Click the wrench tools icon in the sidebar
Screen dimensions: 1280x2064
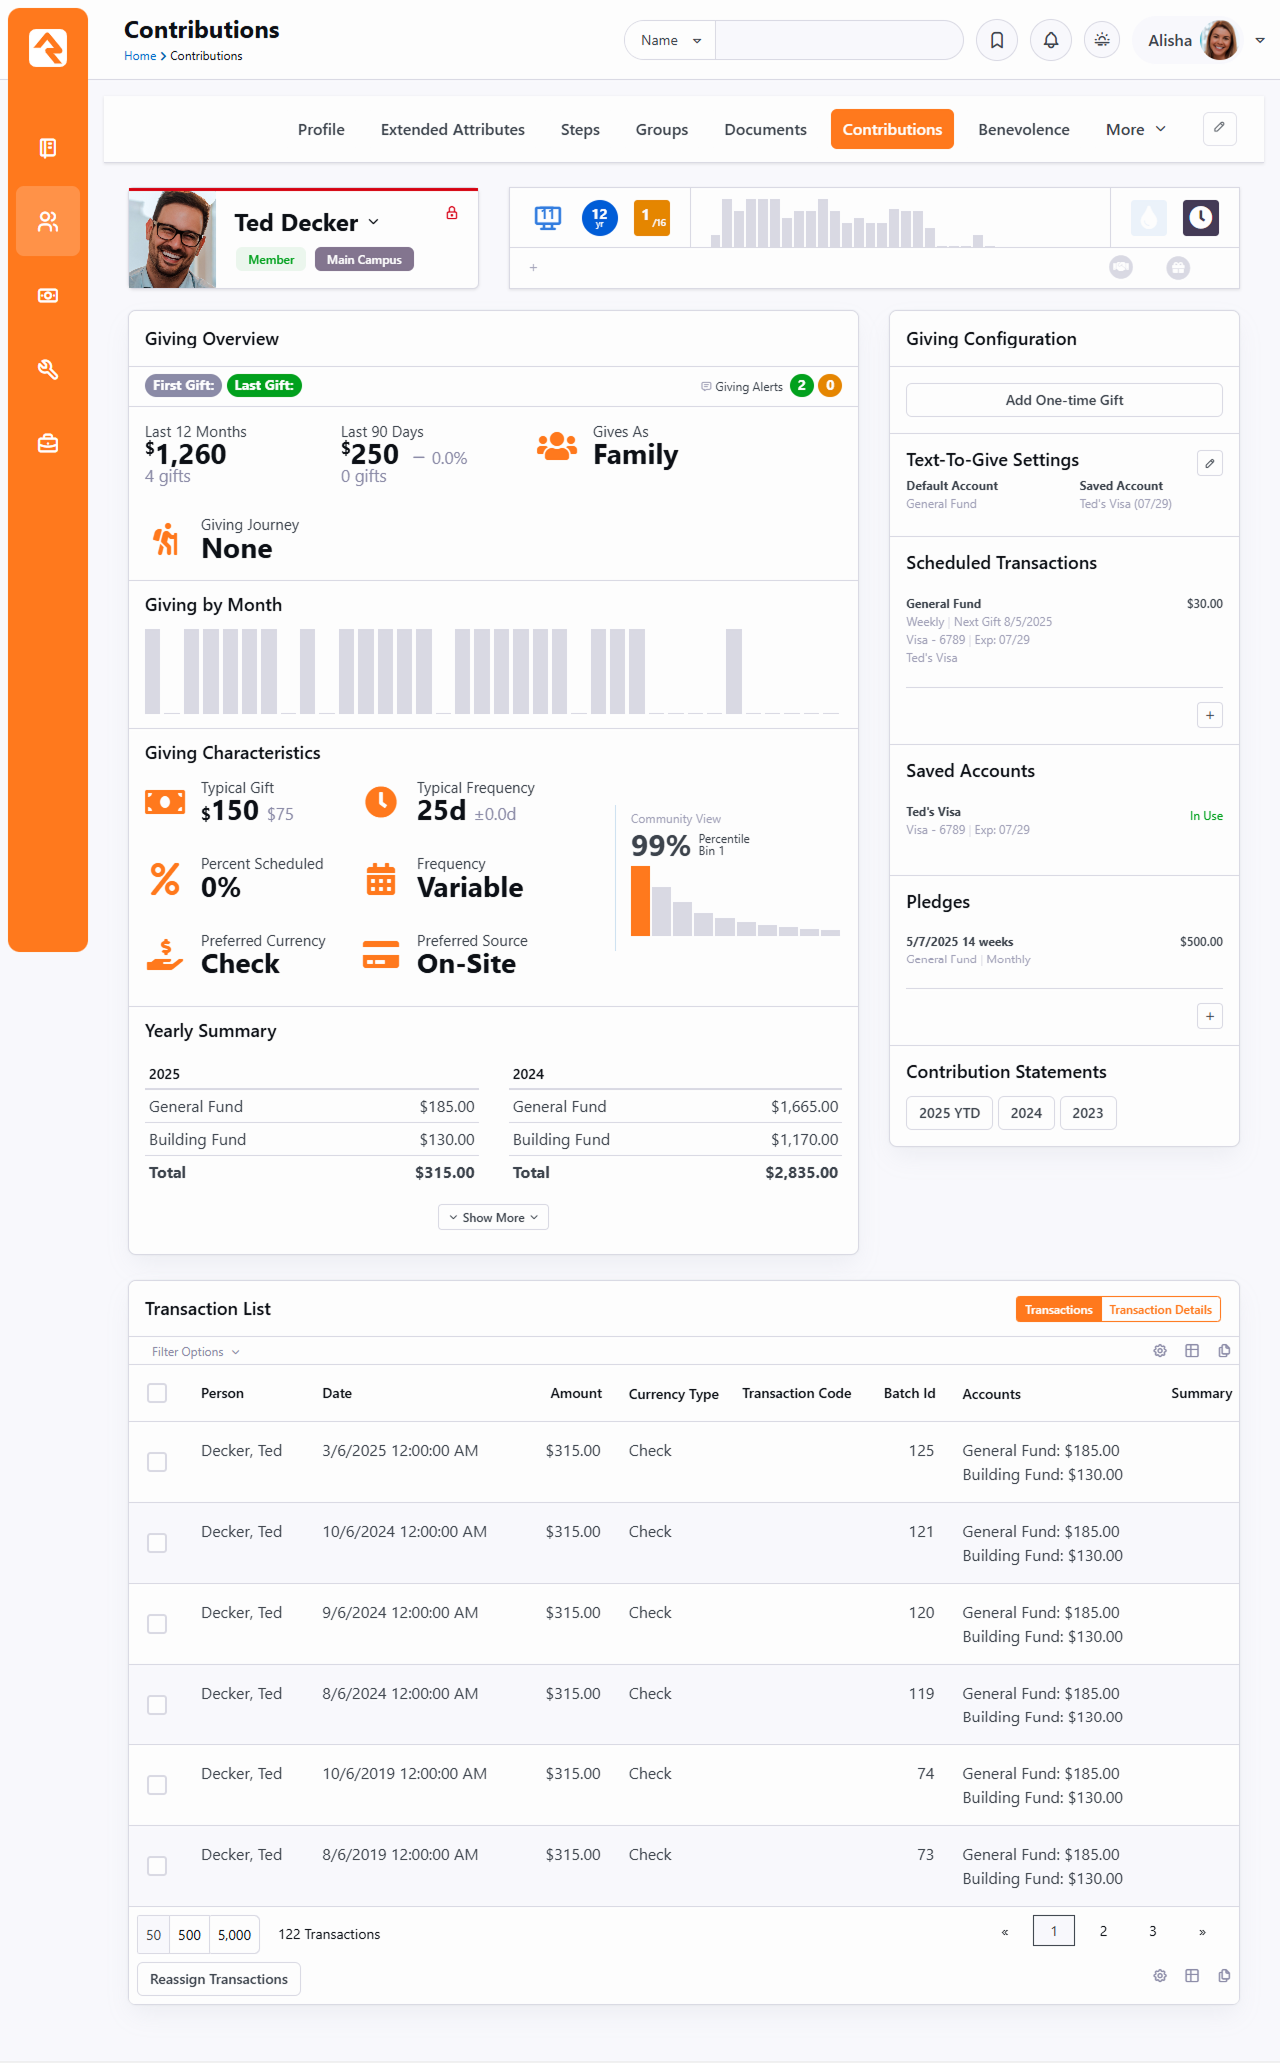tap(48, 370)
